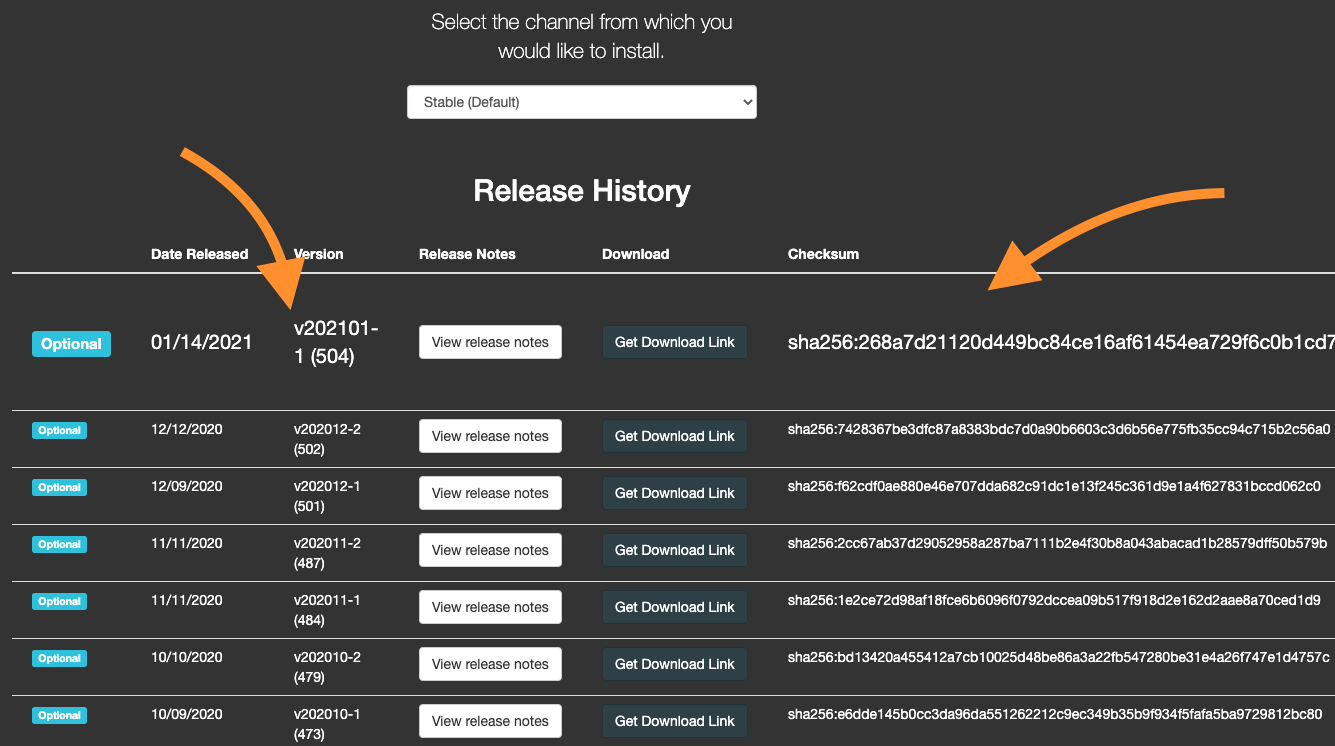1335x746 pixels.
Task: Get download link for v202012-1 (501)
Action: pyautogui.click(x=674, y=492)
